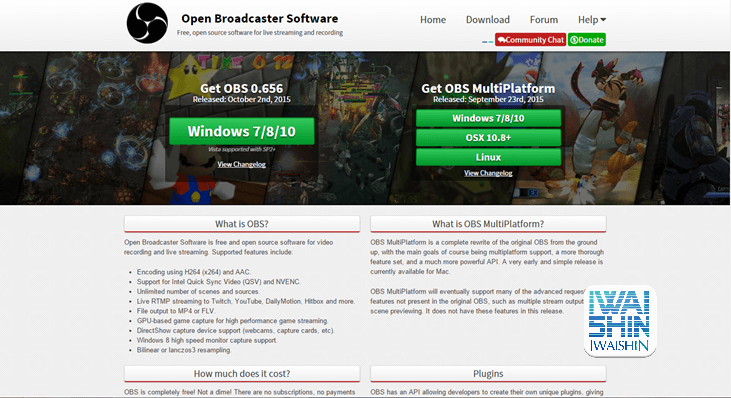Click the chat bubble icon in Community Chat

pyautogui.click(x=502, y=40)
